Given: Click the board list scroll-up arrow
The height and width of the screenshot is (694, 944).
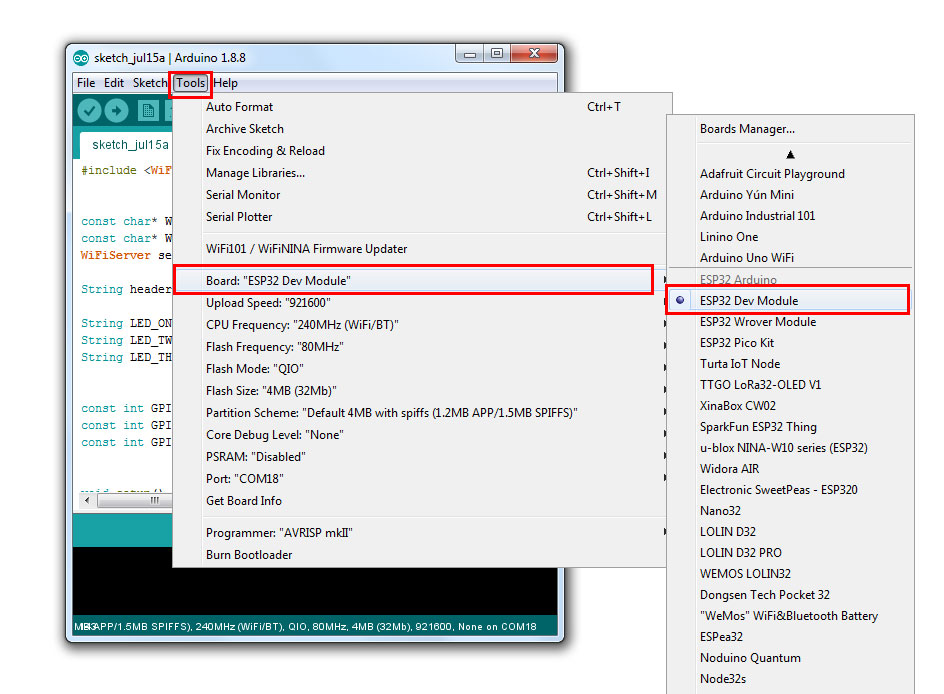Looking at the screenshot, I should (790, 155).
